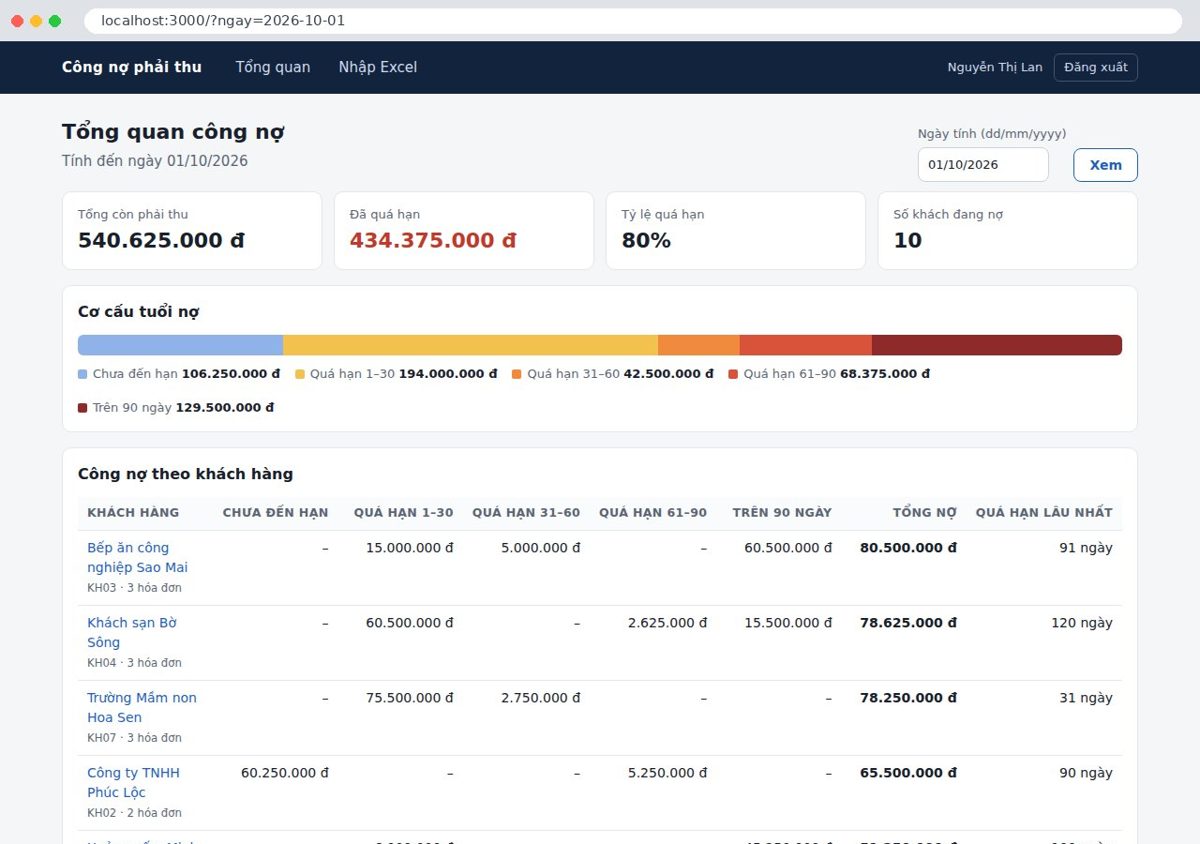Click the user name Nguyễn Thị Lan
This screenshot has height=844, width=1200.
995,67
